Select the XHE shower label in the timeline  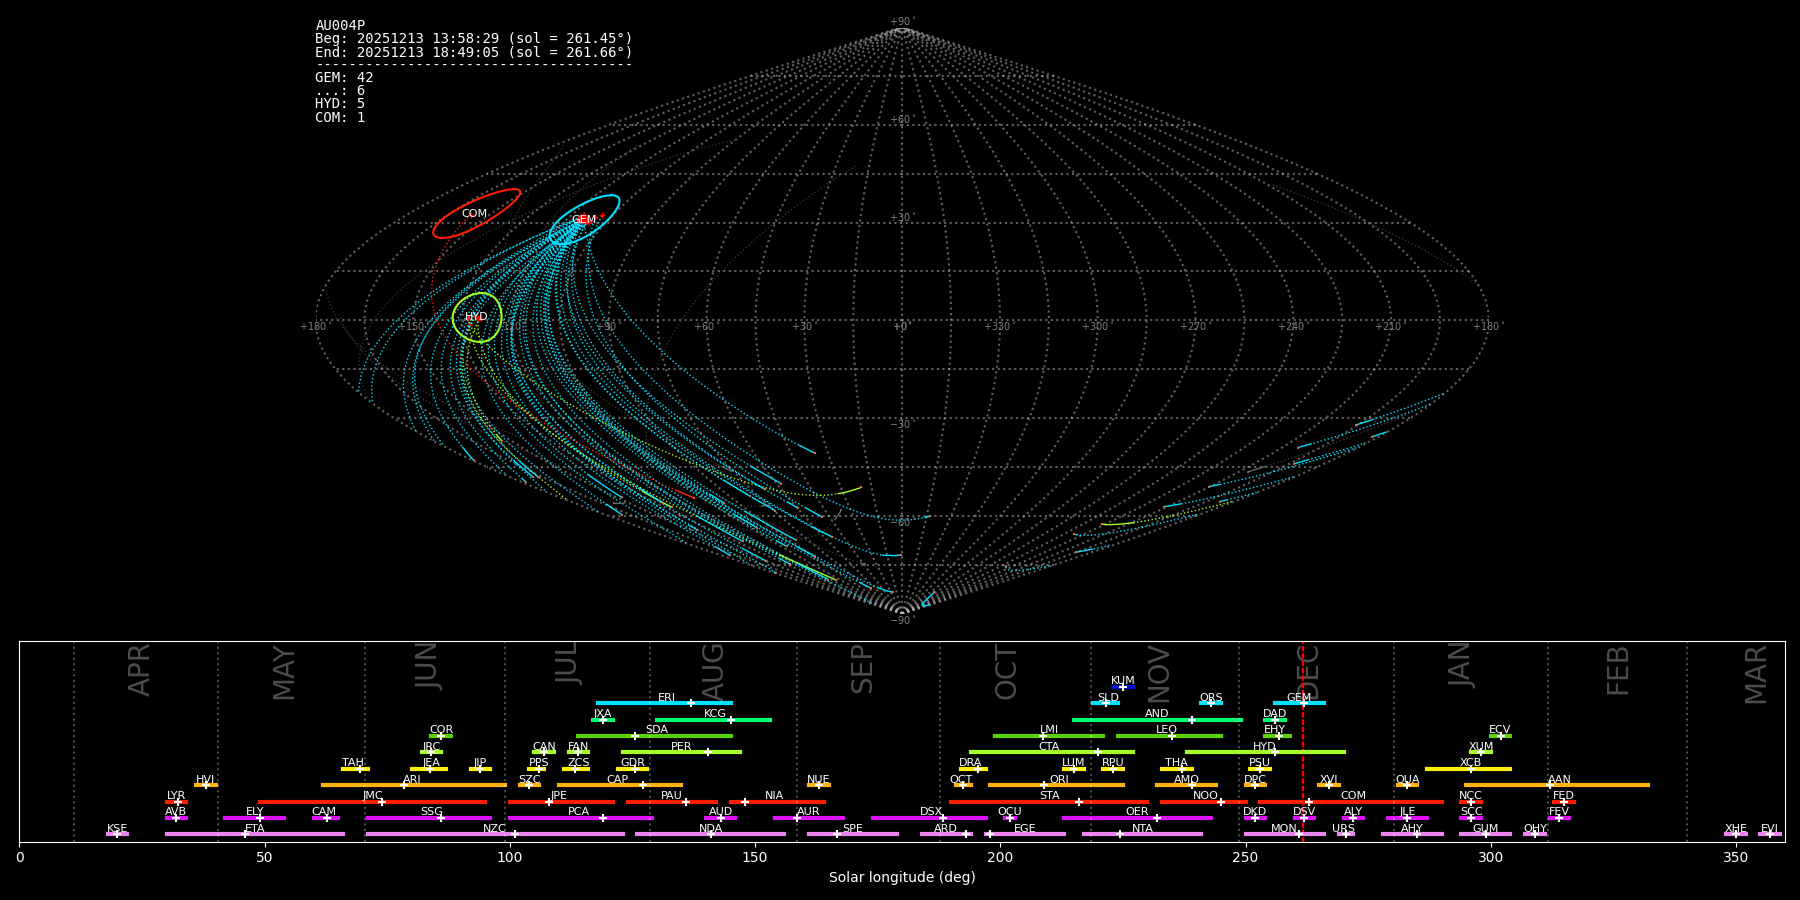tap(1736, 829)
